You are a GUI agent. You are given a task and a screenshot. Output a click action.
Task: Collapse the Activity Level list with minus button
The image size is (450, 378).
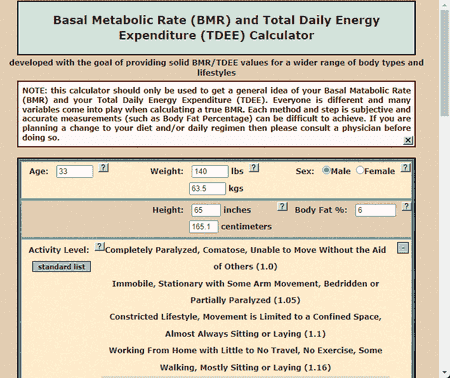coord(403,248)
